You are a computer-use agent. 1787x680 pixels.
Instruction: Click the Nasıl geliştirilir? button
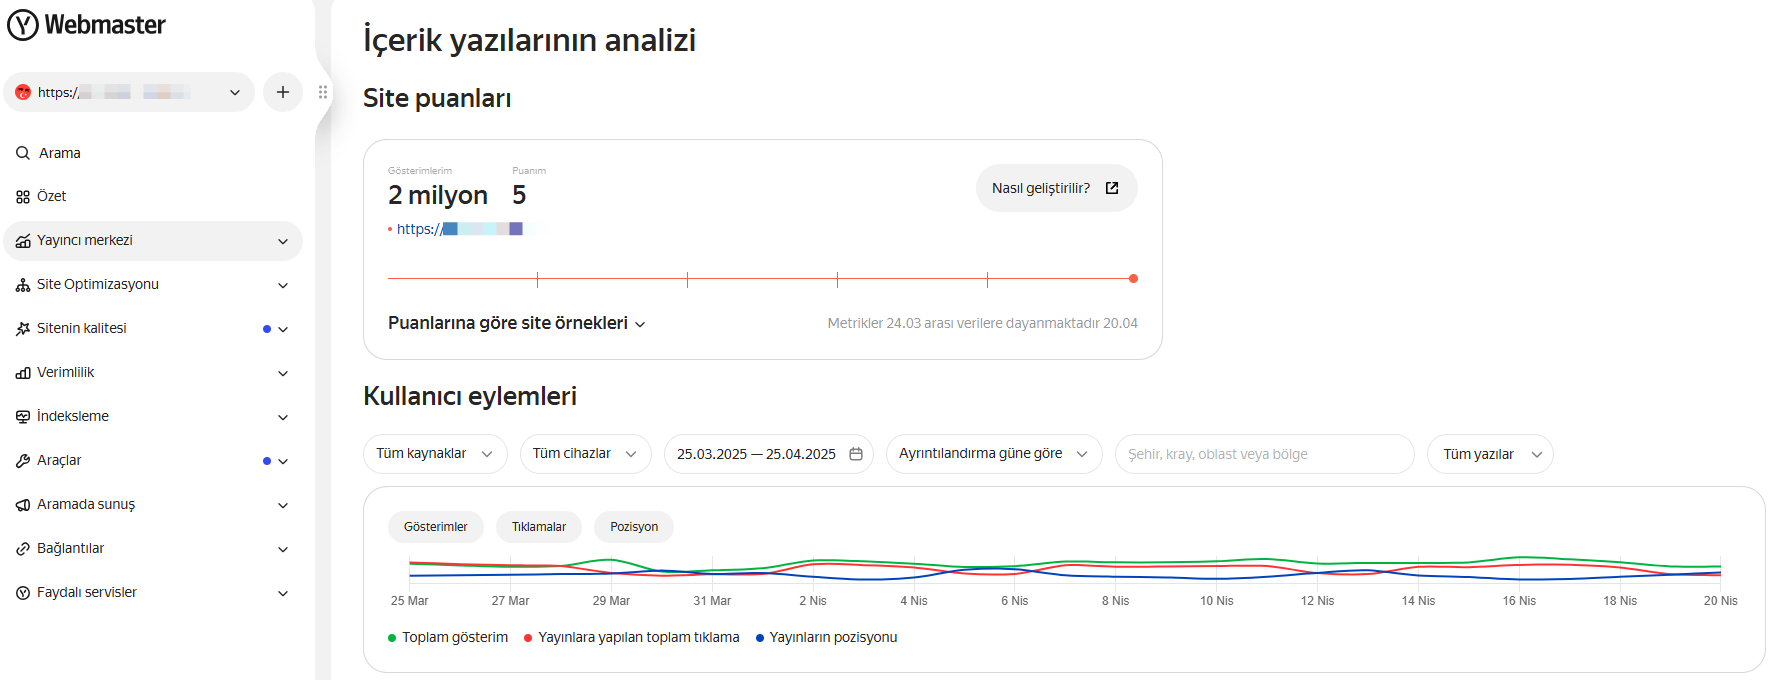pyautogui.click(x=1055, y=188)
